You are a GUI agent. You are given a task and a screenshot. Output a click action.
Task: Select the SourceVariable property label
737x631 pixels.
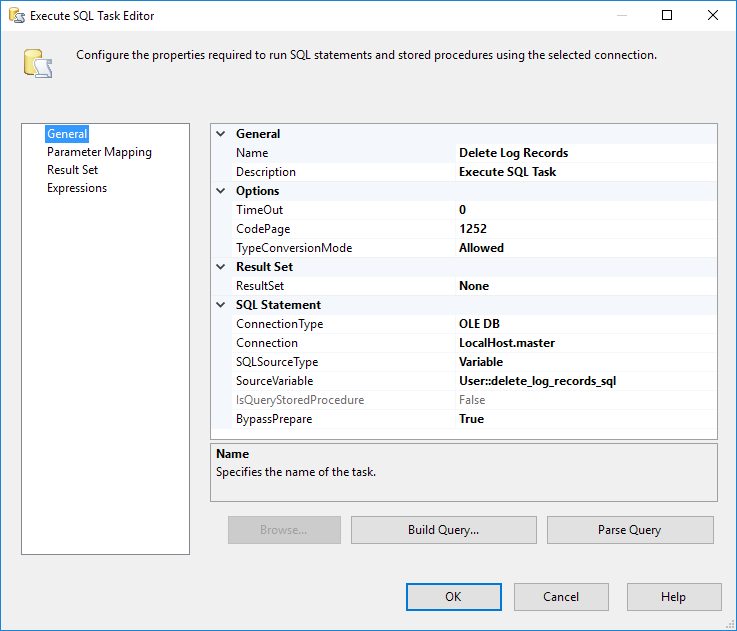[x=274, y=381]
